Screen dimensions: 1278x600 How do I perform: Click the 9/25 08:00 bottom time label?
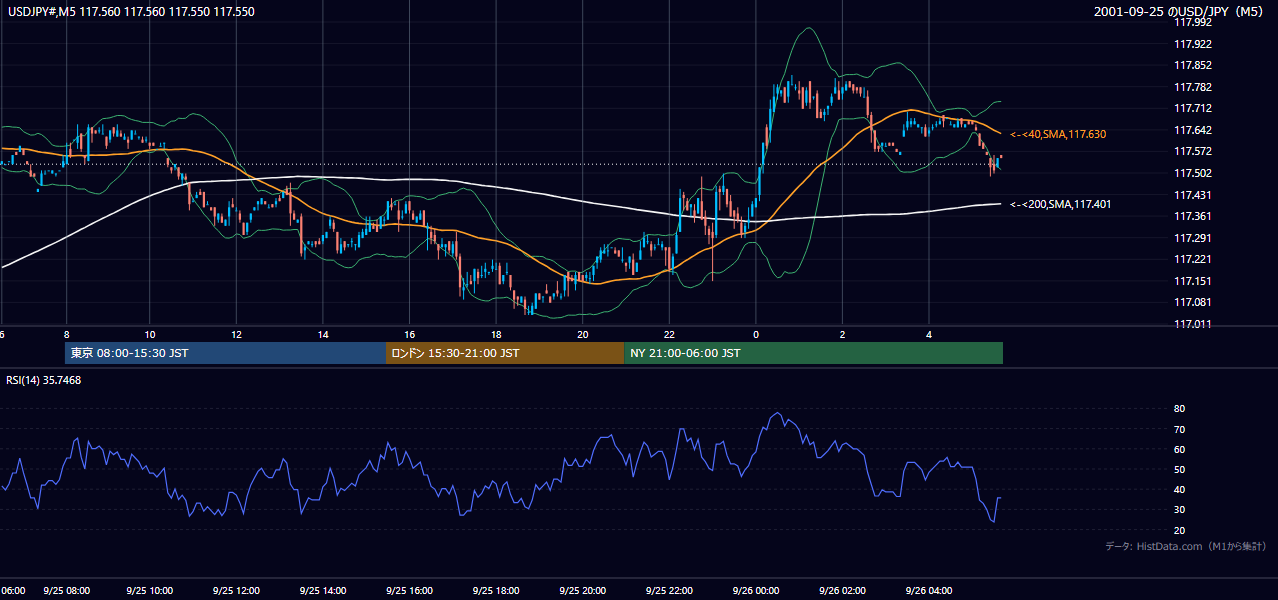tap(66, 591)
